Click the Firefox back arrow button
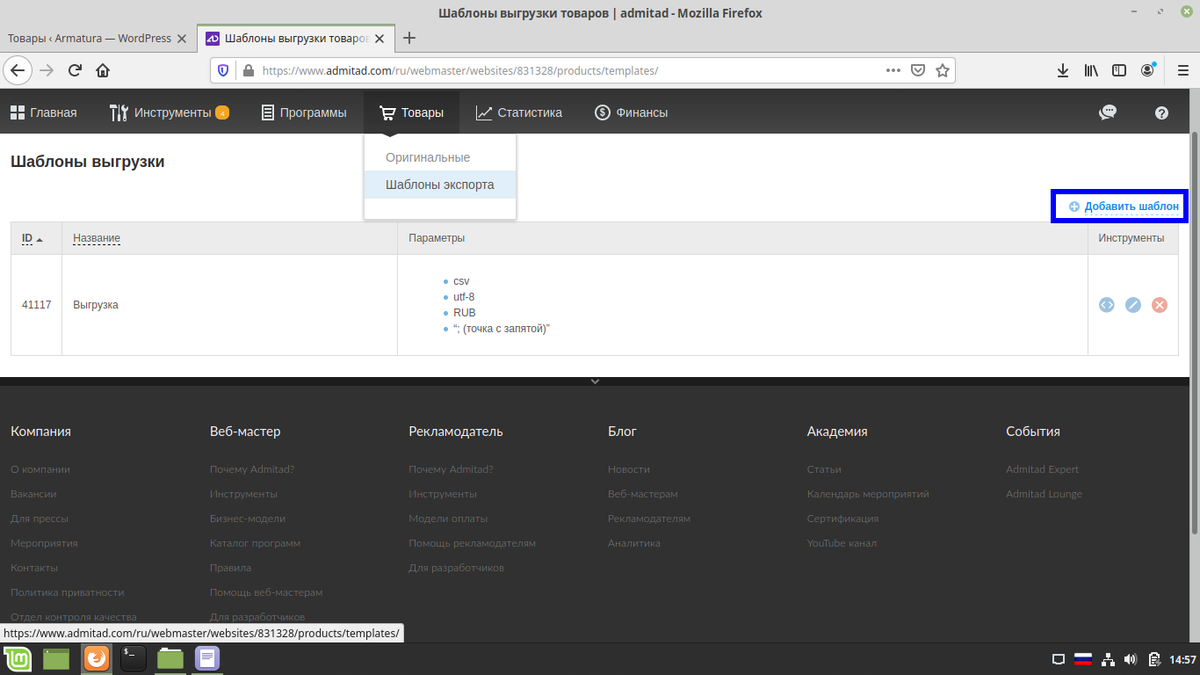1200x675 pixels. 17,70
